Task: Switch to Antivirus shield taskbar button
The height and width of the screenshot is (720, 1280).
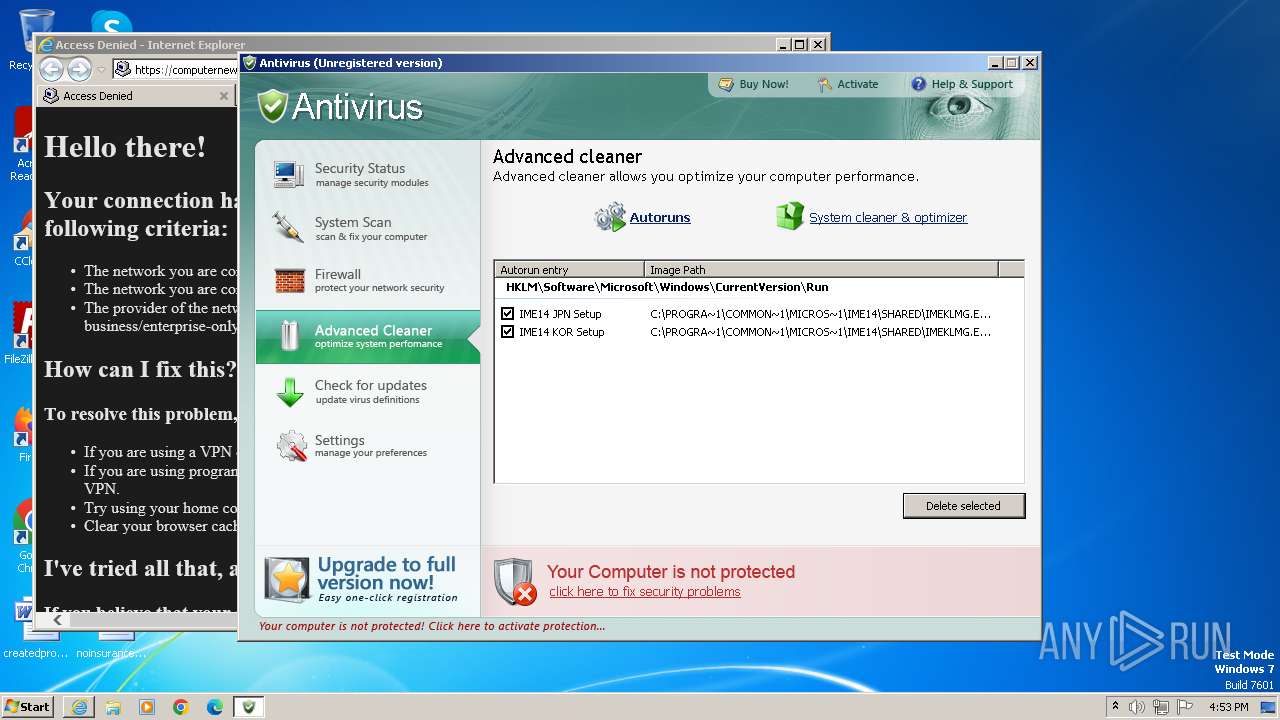Action: pyautogui.click(x=249, y=707)
